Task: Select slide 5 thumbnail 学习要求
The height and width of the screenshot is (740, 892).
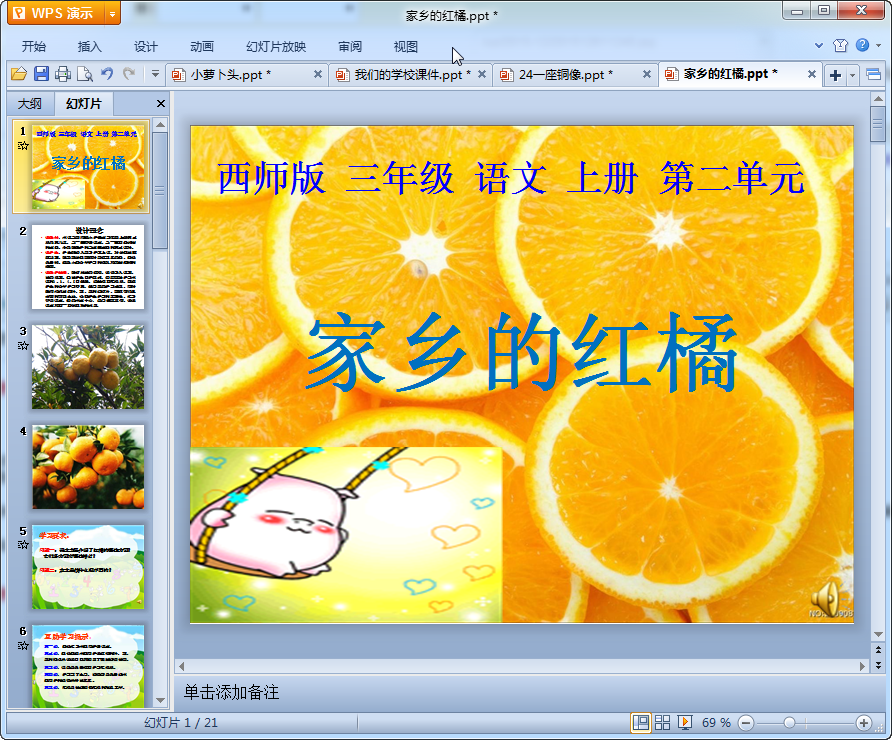Action: pos(88,567)
